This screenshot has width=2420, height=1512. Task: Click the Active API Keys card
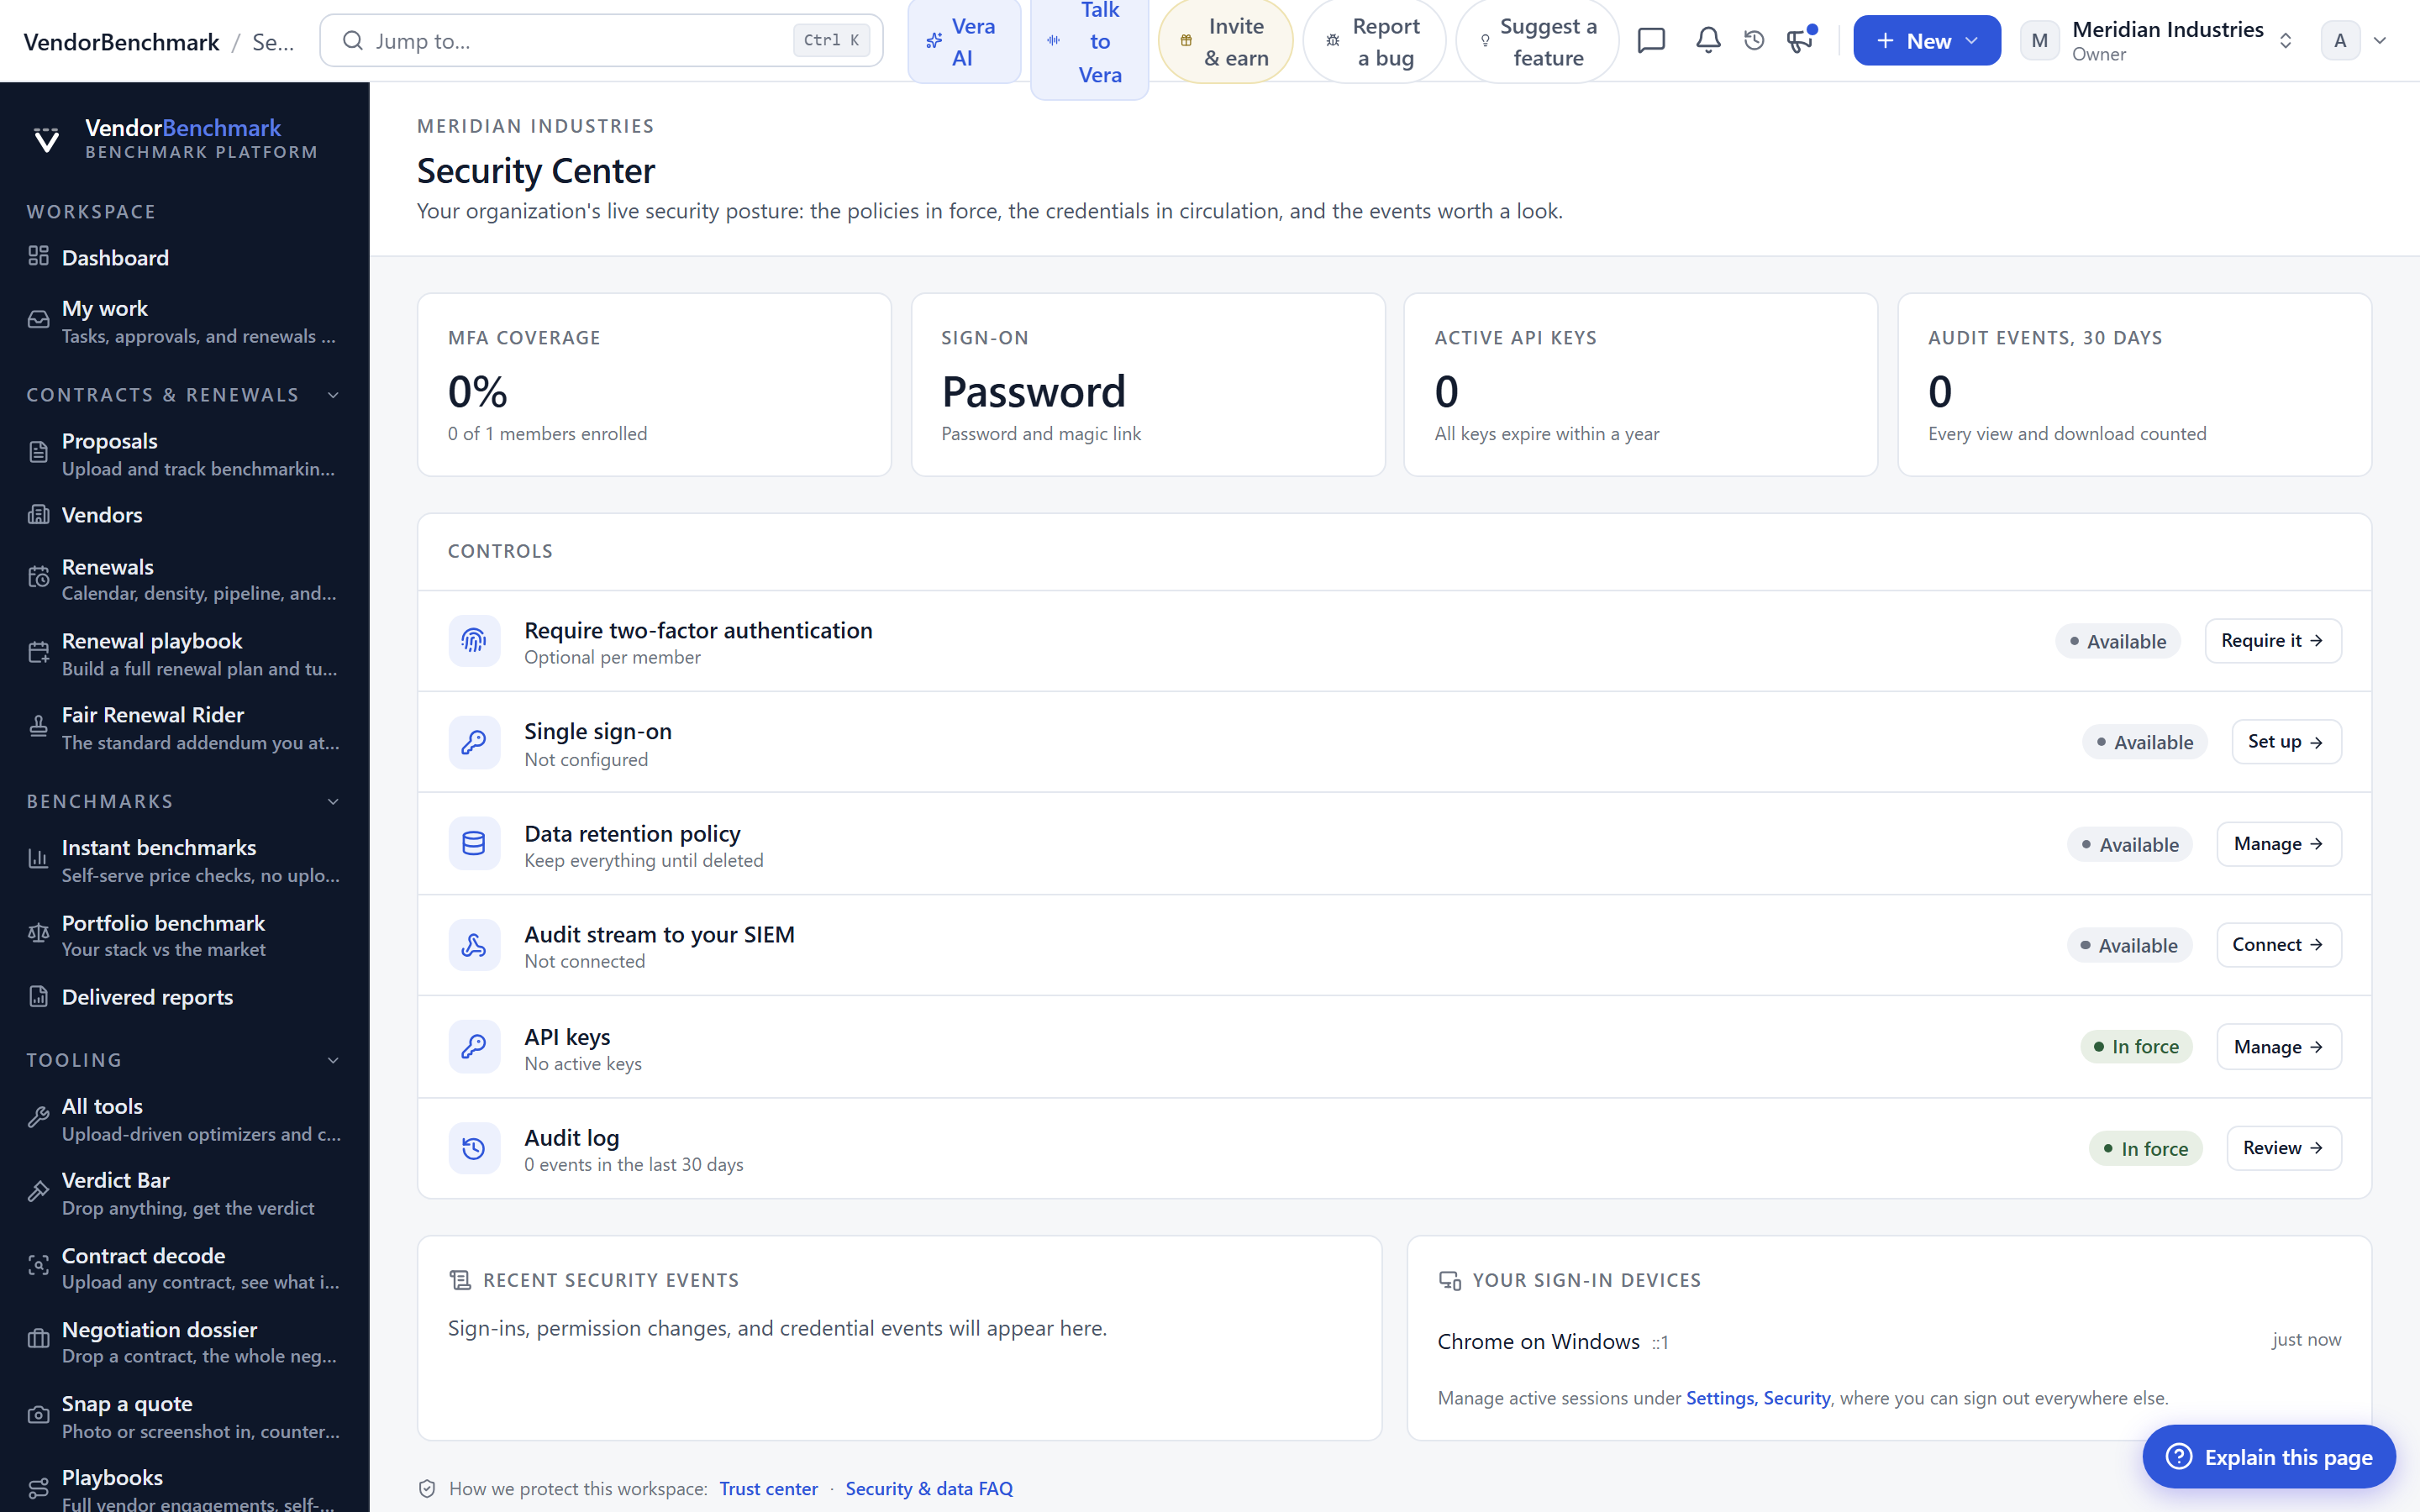coord(1640,384)
